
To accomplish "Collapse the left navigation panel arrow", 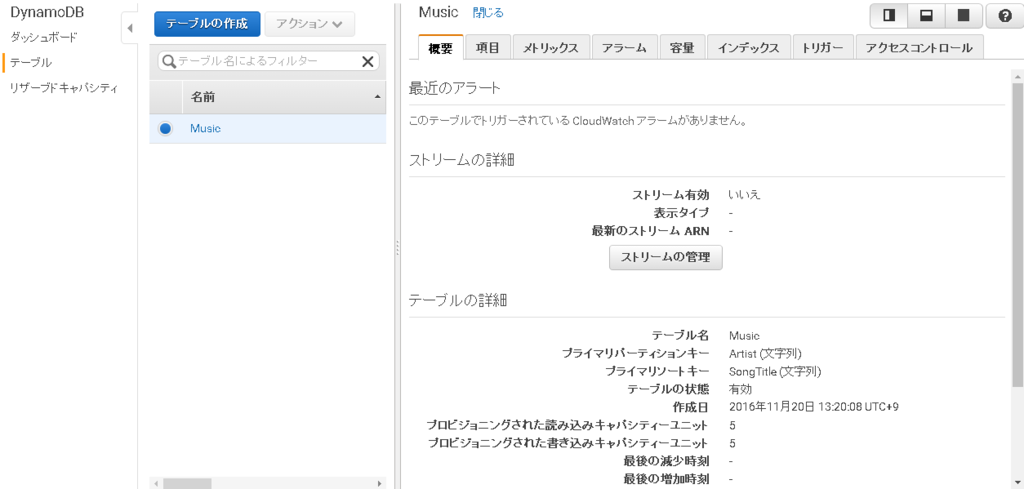I will [129, 29].
